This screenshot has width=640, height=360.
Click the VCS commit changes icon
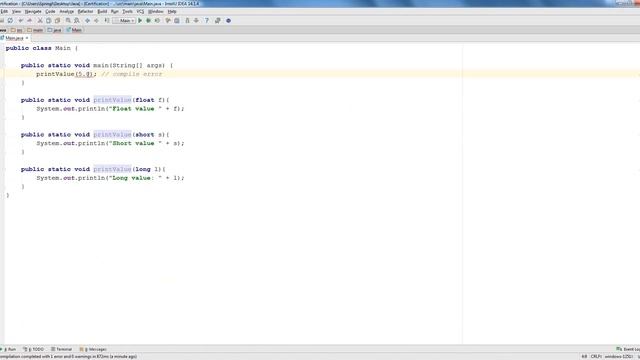click(196, 20)
